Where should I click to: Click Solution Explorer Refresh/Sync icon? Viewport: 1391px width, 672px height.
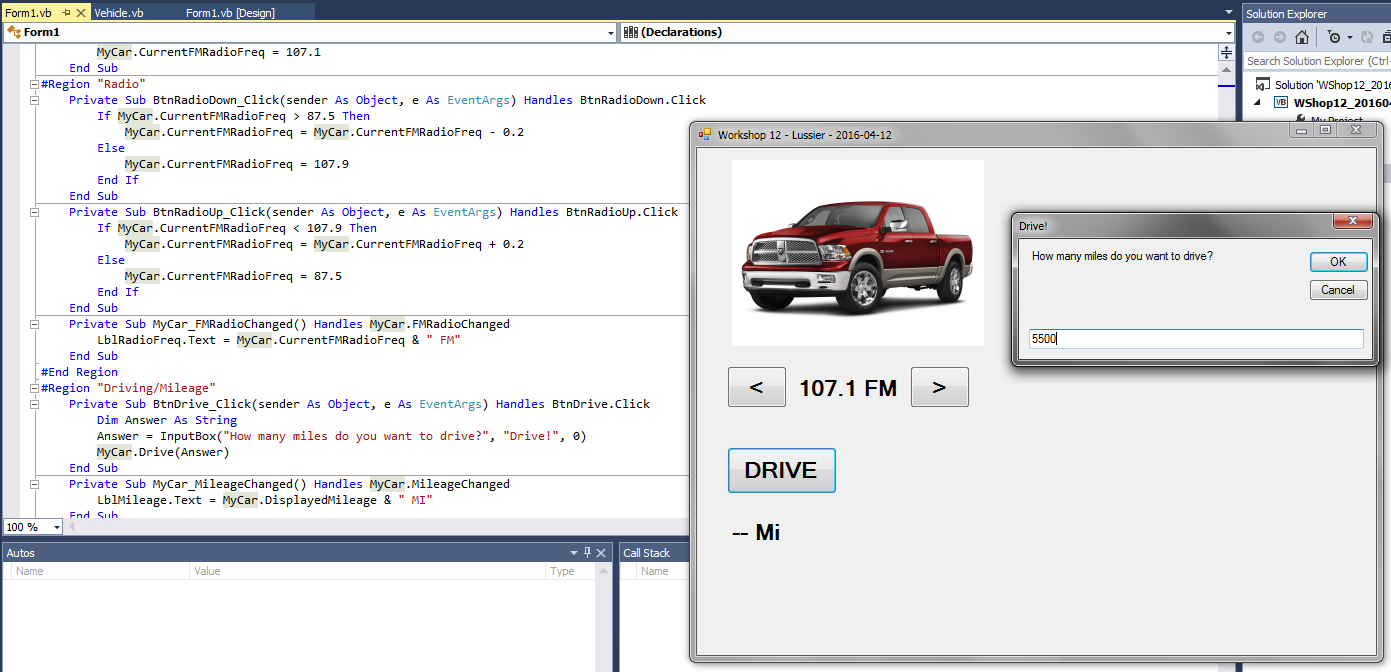[1366, 37]
